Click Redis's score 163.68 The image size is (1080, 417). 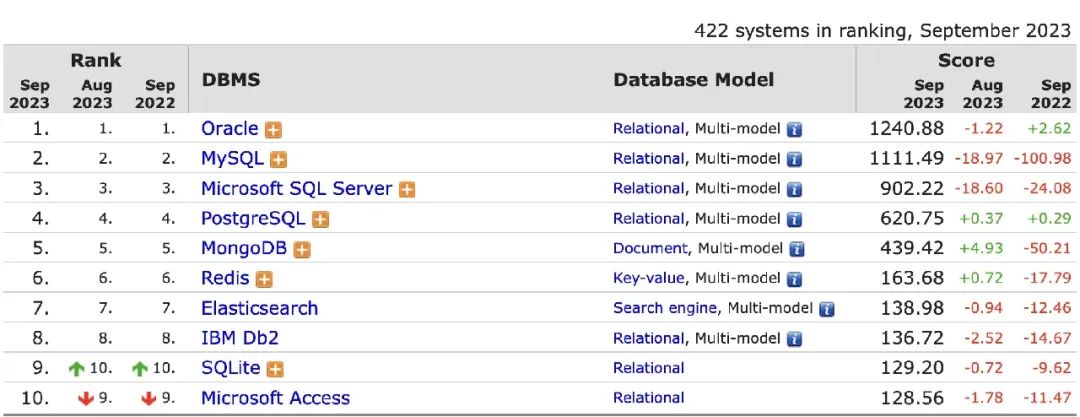pyautogui.click(x=912, y=278)
